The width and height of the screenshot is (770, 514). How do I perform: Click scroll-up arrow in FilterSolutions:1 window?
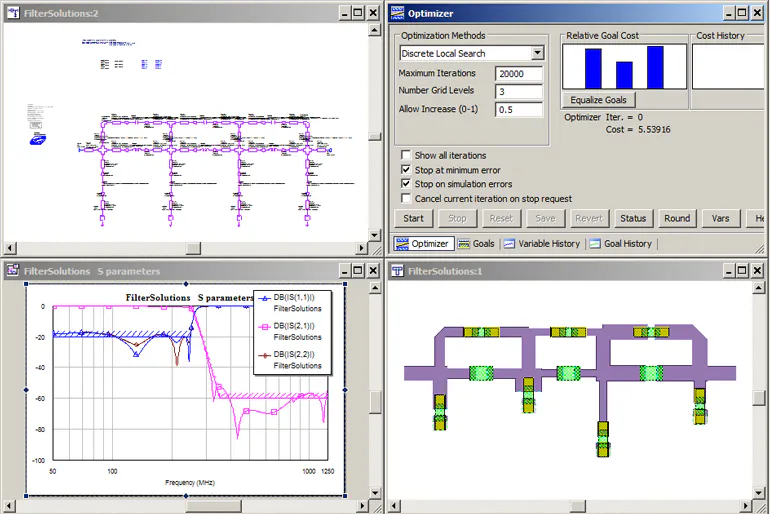point(759,287)
